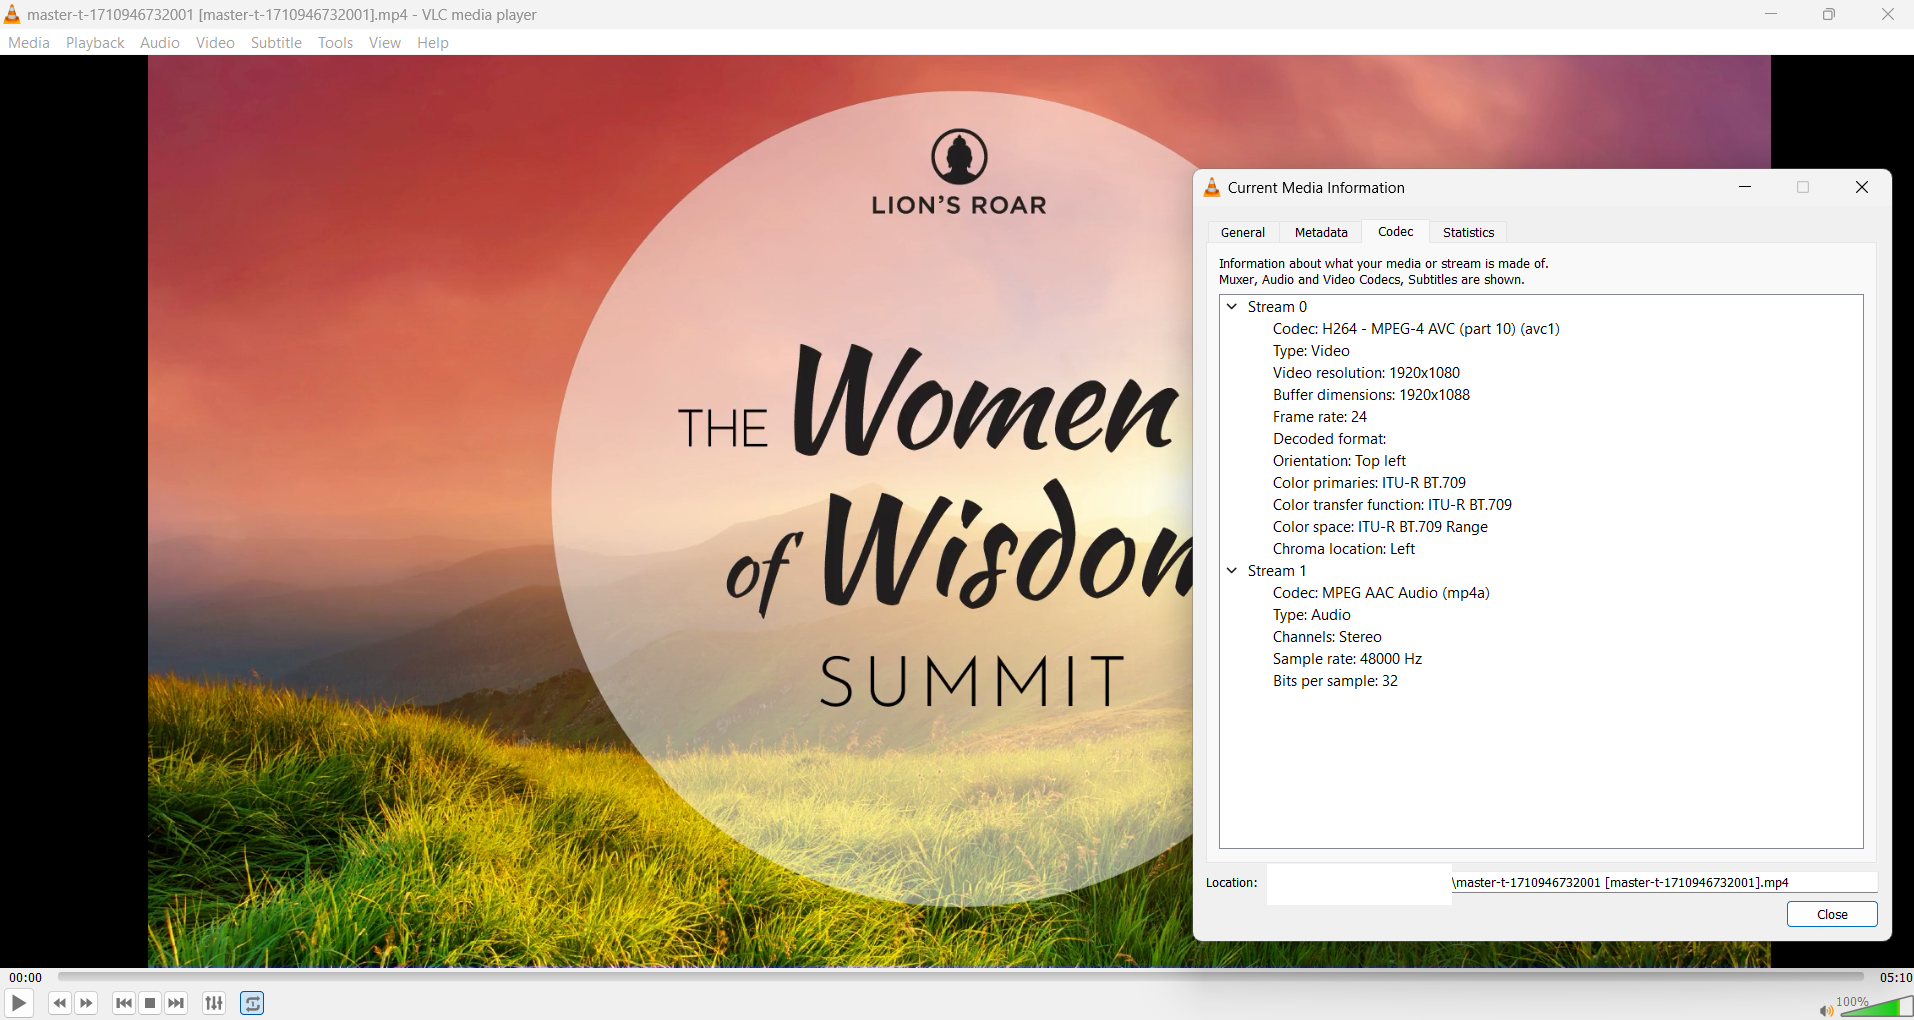Click the total duration label 05:10

[1896, 978]
